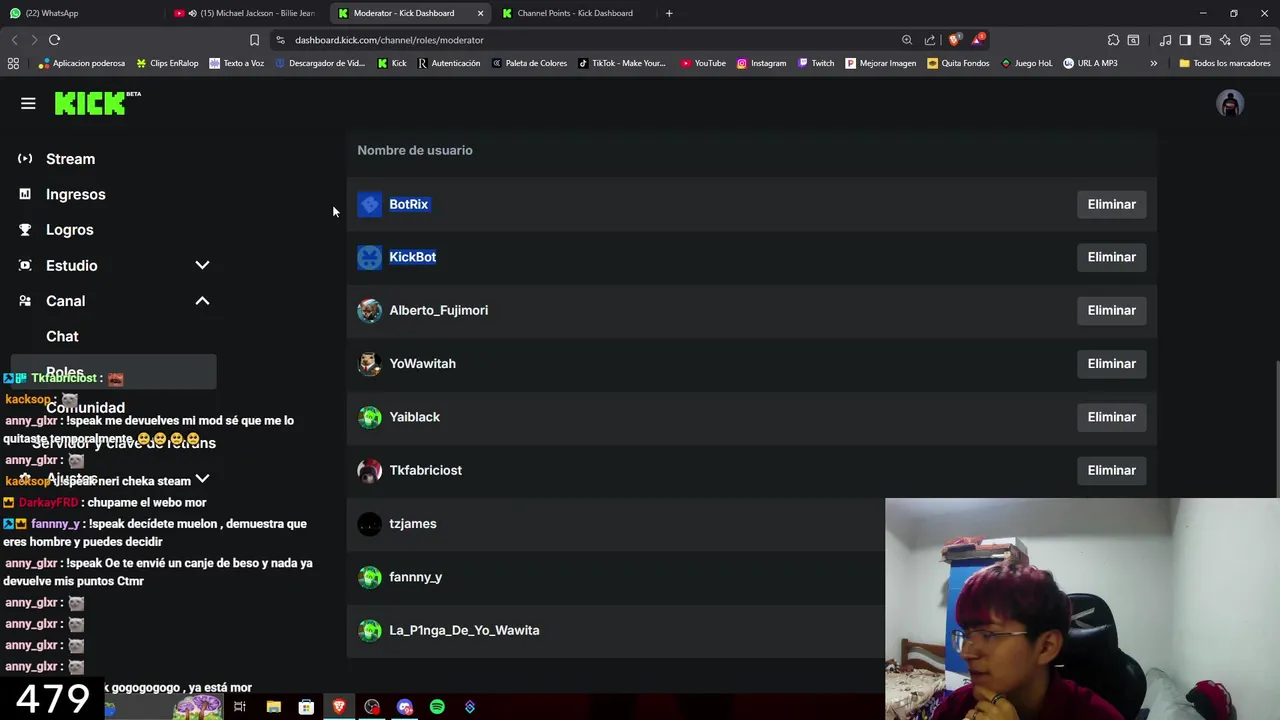This screenshot has height=720, width=1280.
Task: Close the Moderator Kick Dashboard tab
Action: (480, 13)
